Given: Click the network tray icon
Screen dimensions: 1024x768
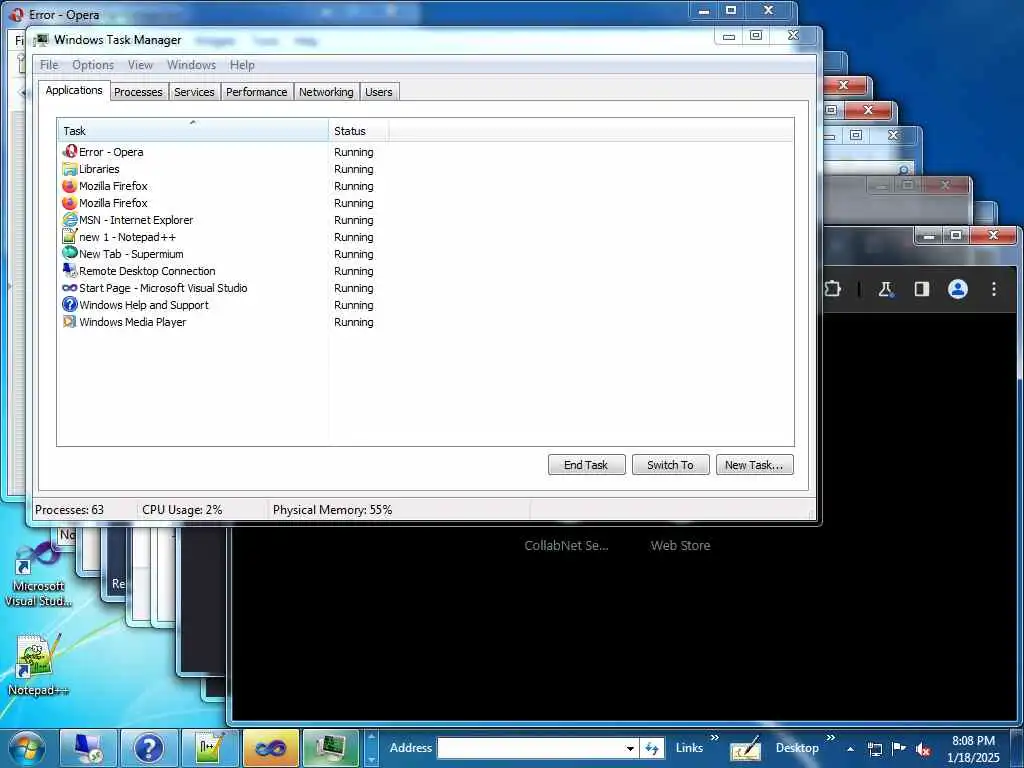Looking at the screenshot, I should pyautogui.click(x=875, y=749).
